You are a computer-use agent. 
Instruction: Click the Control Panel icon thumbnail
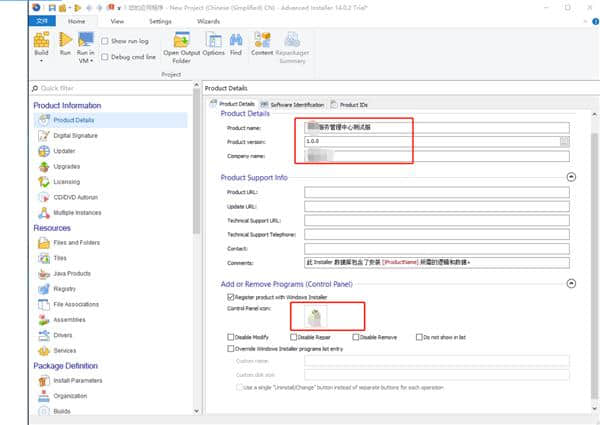point(315,317)
